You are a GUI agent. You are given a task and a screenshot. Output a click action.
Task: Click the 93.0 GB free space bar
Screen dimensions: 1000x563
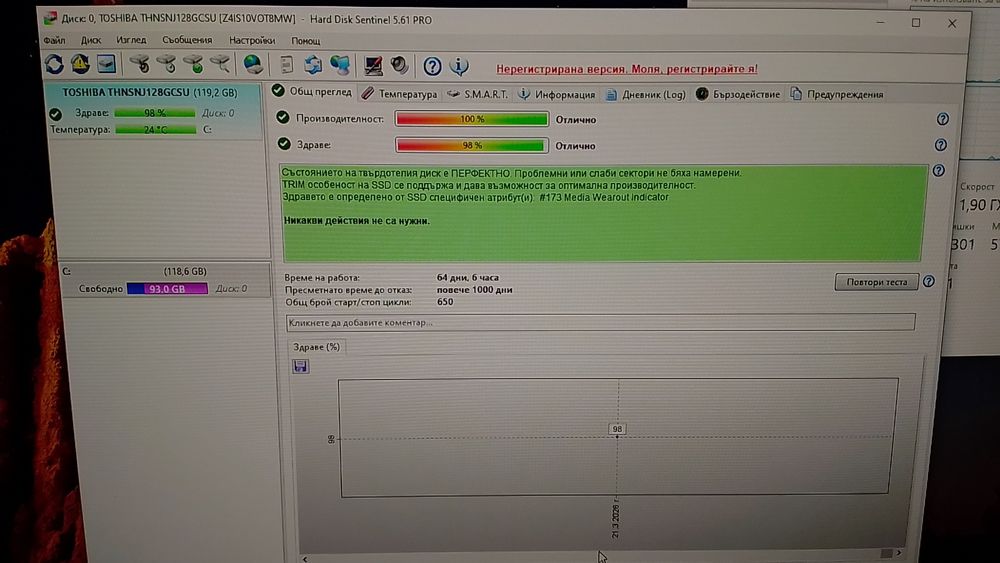(167, 288)
